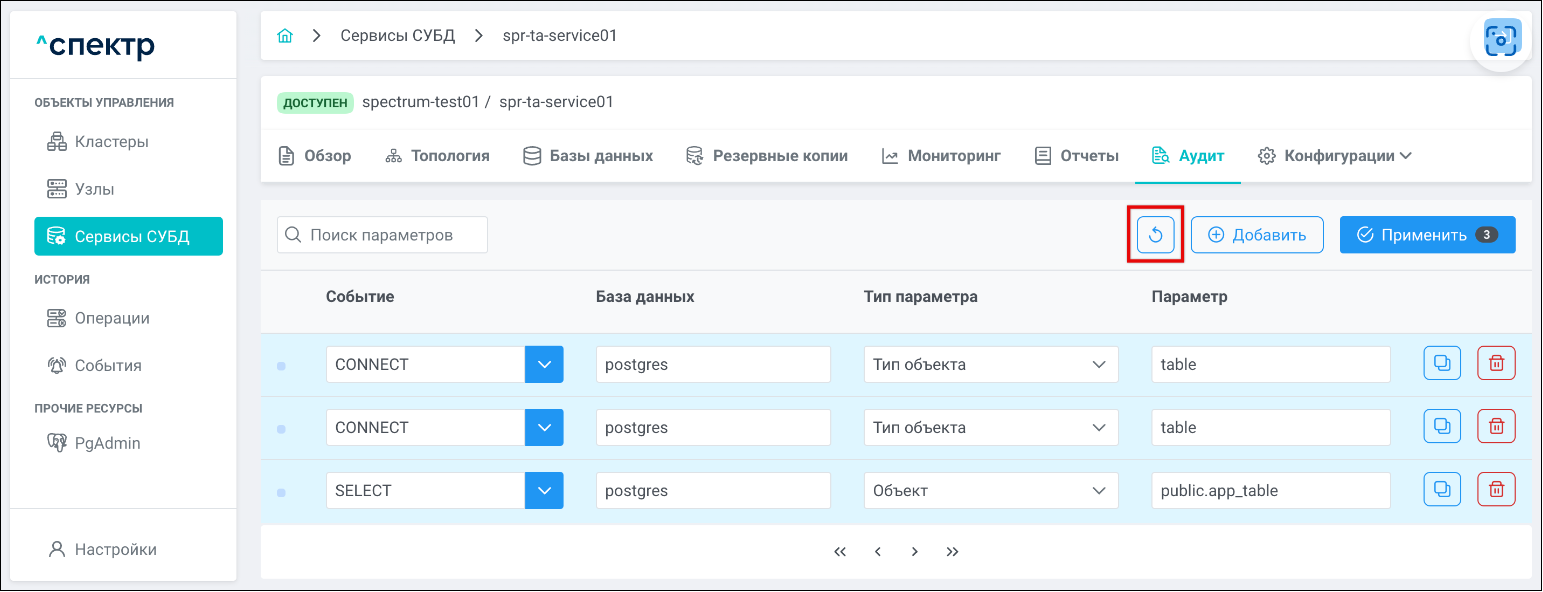The image size is (1543, 592).
Task: Switch to the Мониторинг tab
Action: (x=941, y=156)
